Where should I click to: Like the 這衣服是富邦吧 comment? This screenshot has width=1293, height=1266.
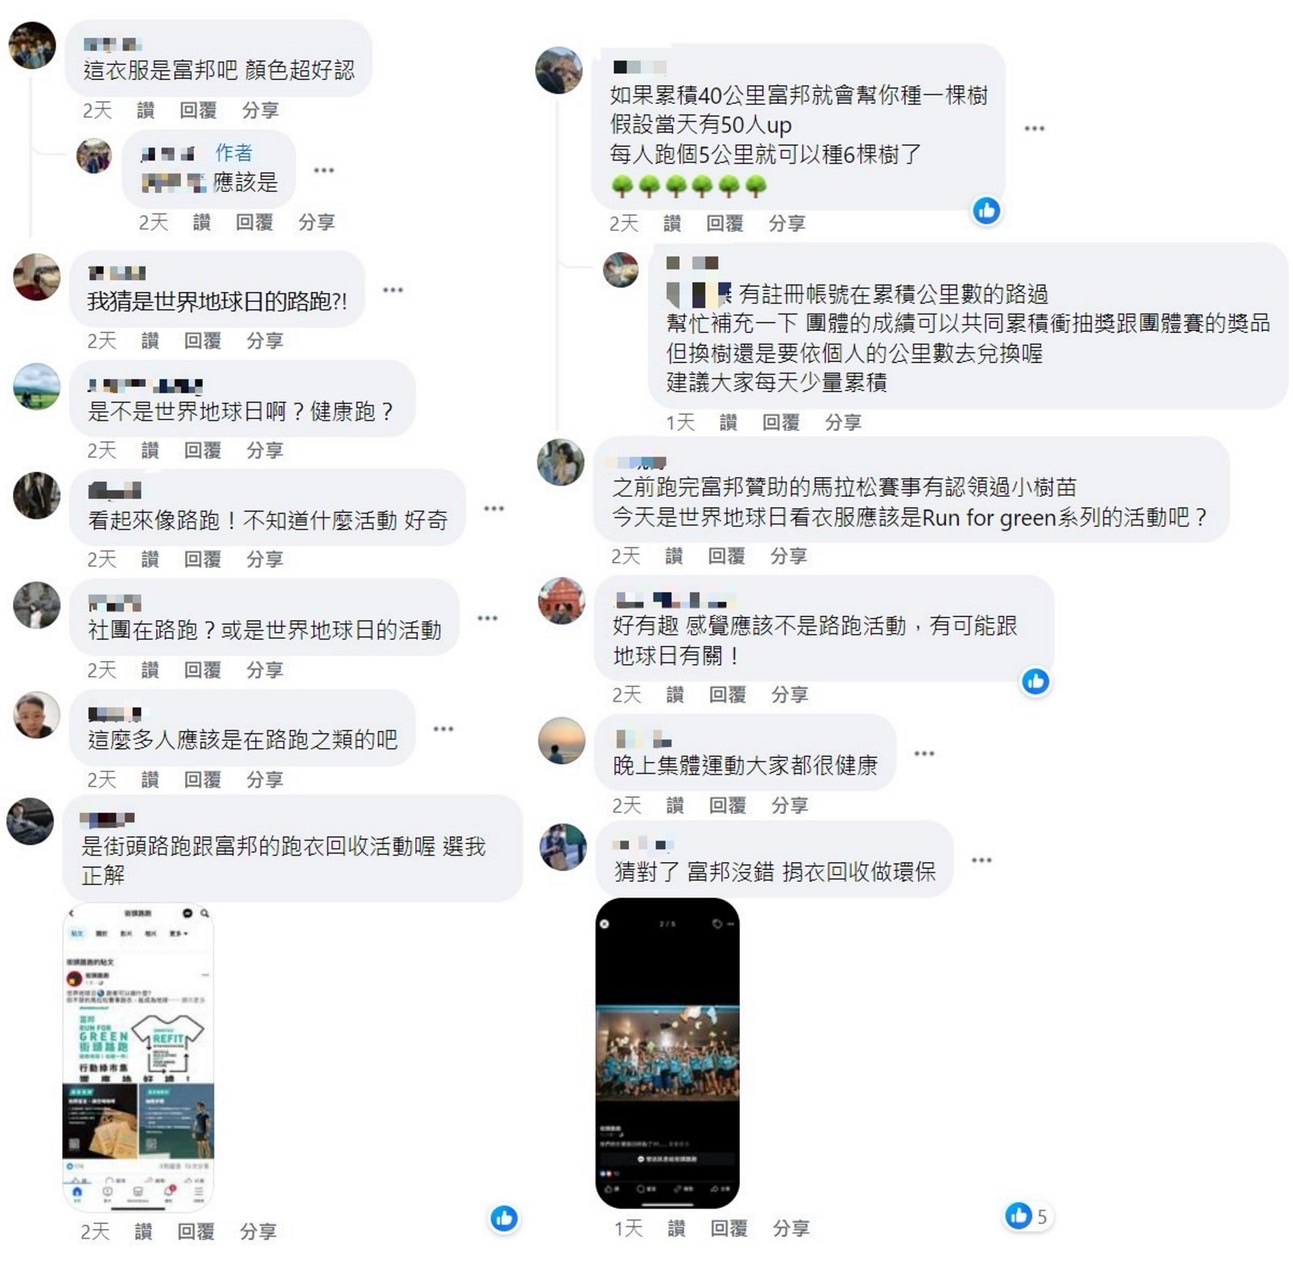click(x=145, y=110)
